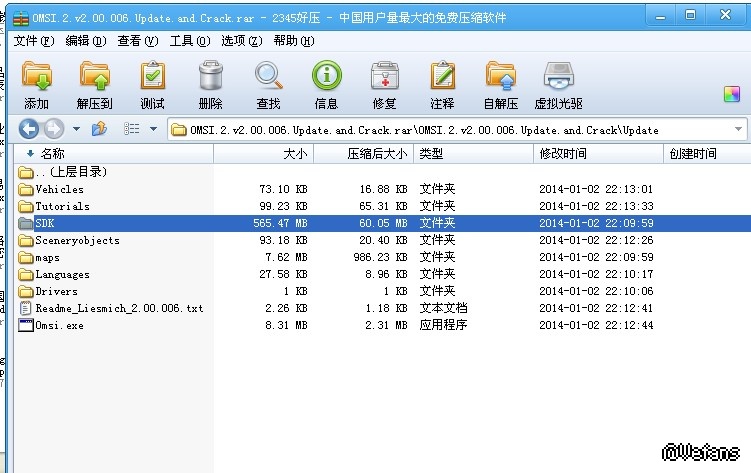The height and width of the screenshot is (473, 751).
Task: Click the 删除 (Delete) trash icon
Action: (x=211, y=76)
